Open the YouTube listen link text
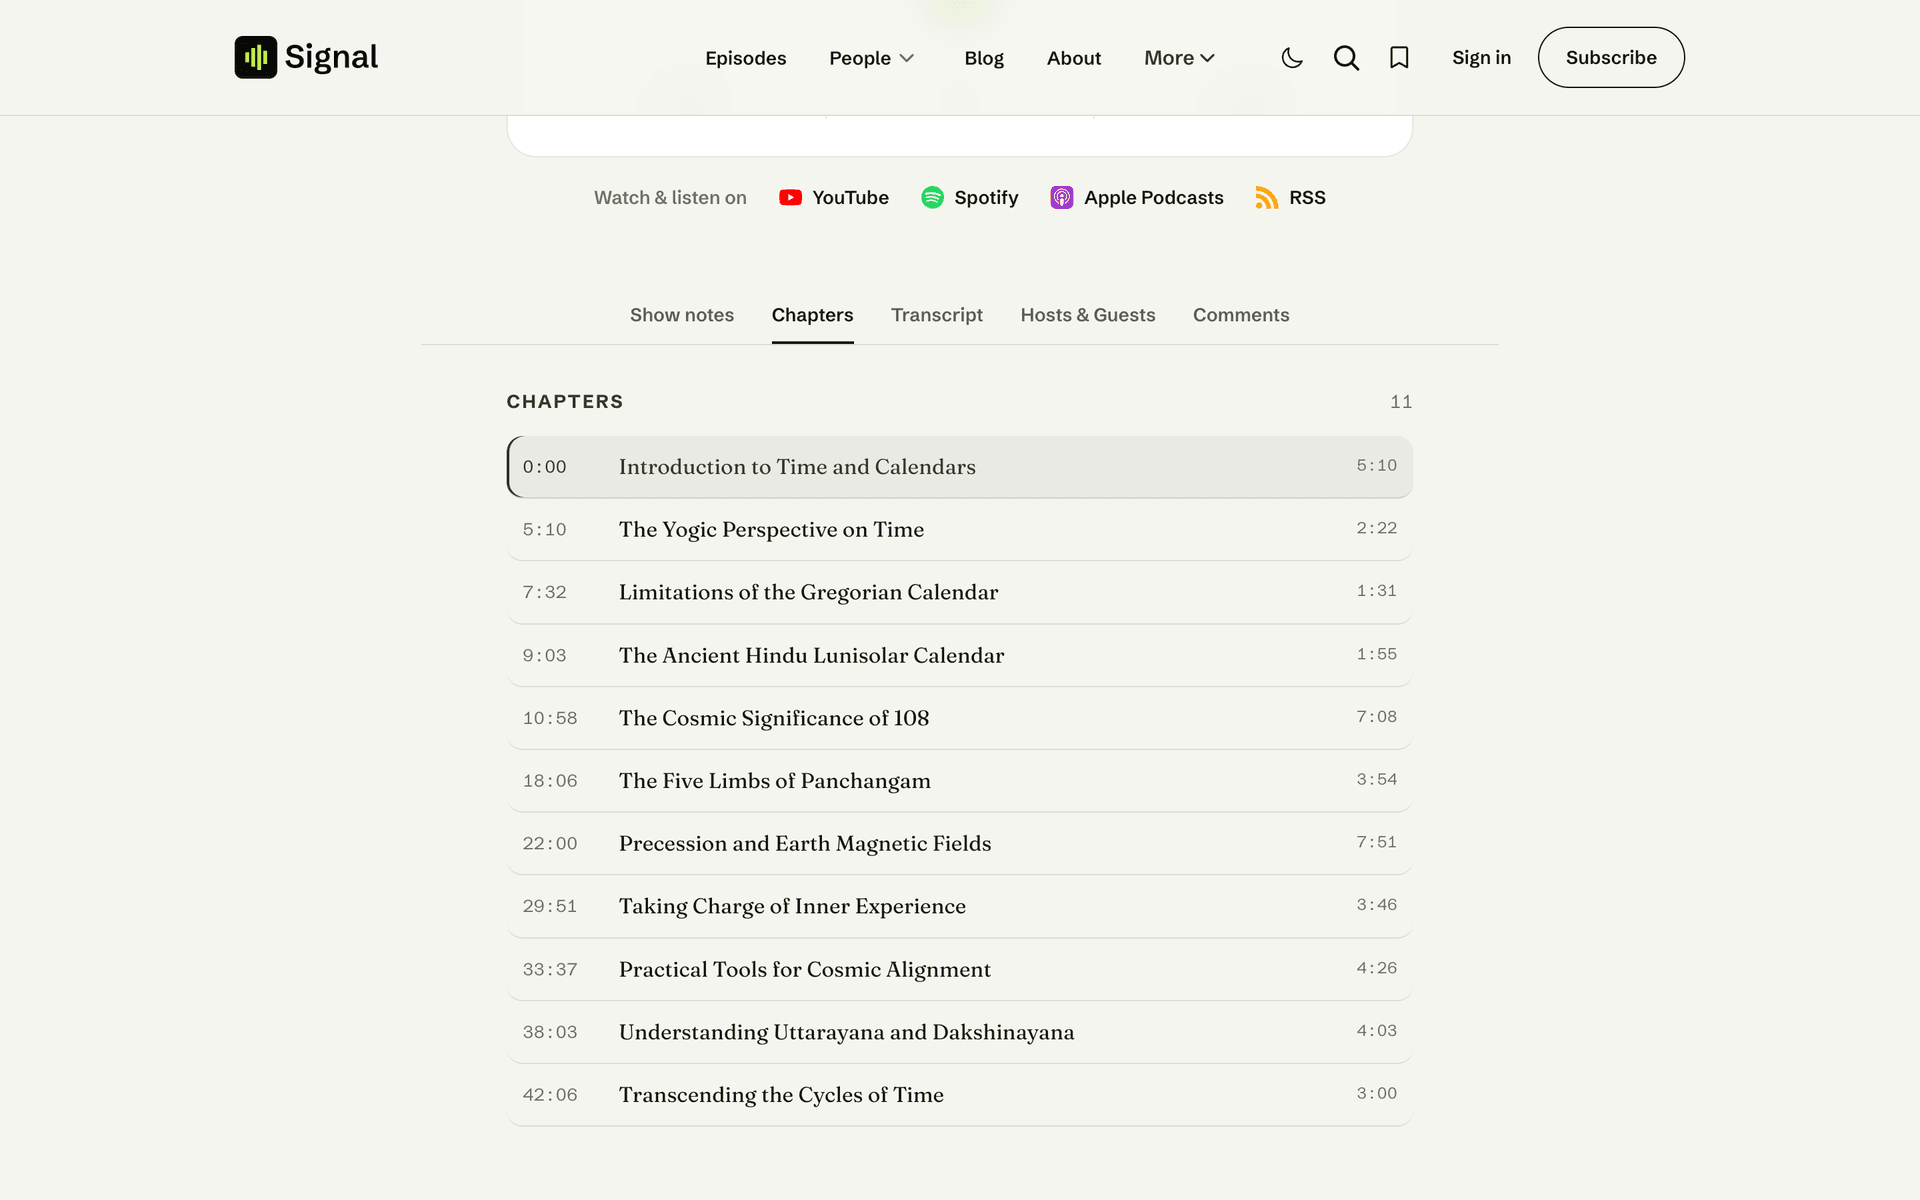Viewport: 1920px width, 1200px height. 850,198
